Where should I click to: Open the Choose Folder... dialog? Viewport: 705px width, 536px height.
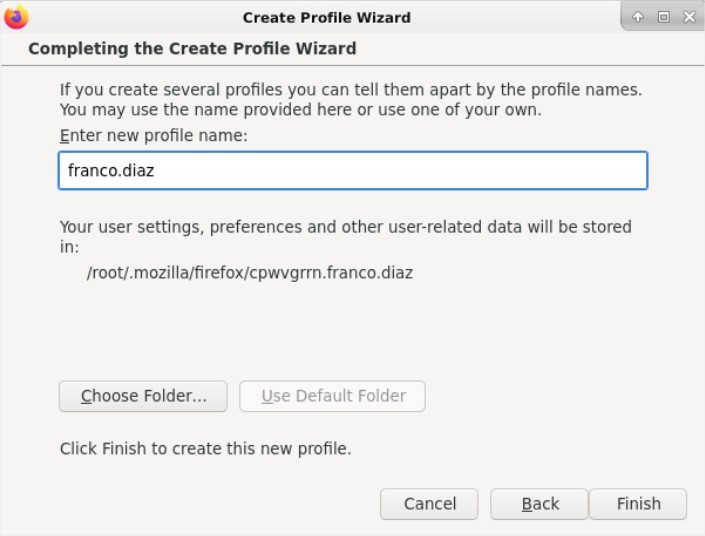pyautogui.click(x=143, y=396)
